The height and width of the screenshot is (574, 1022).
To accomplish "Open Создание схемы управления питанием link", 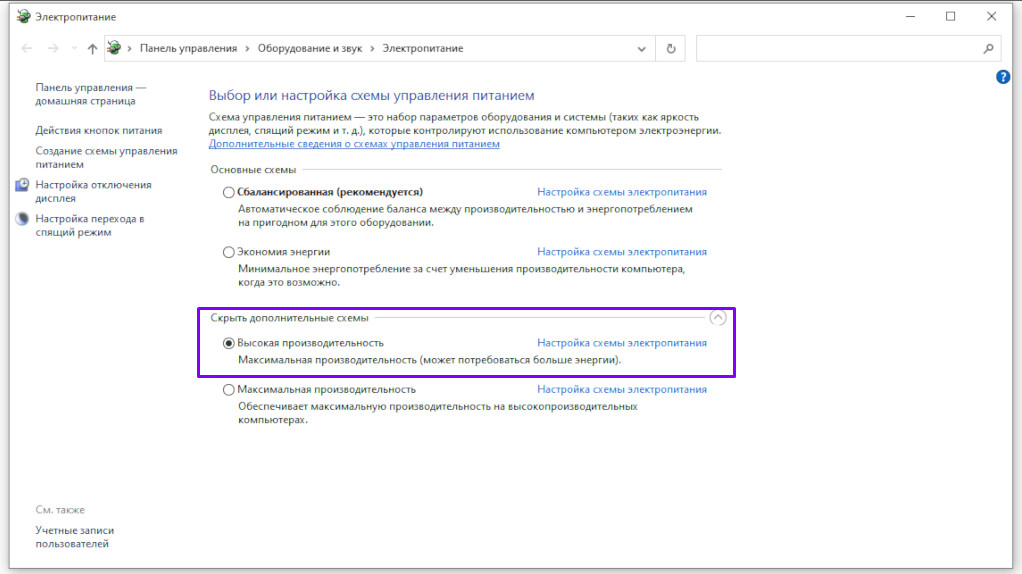I will tap(106, 157).
